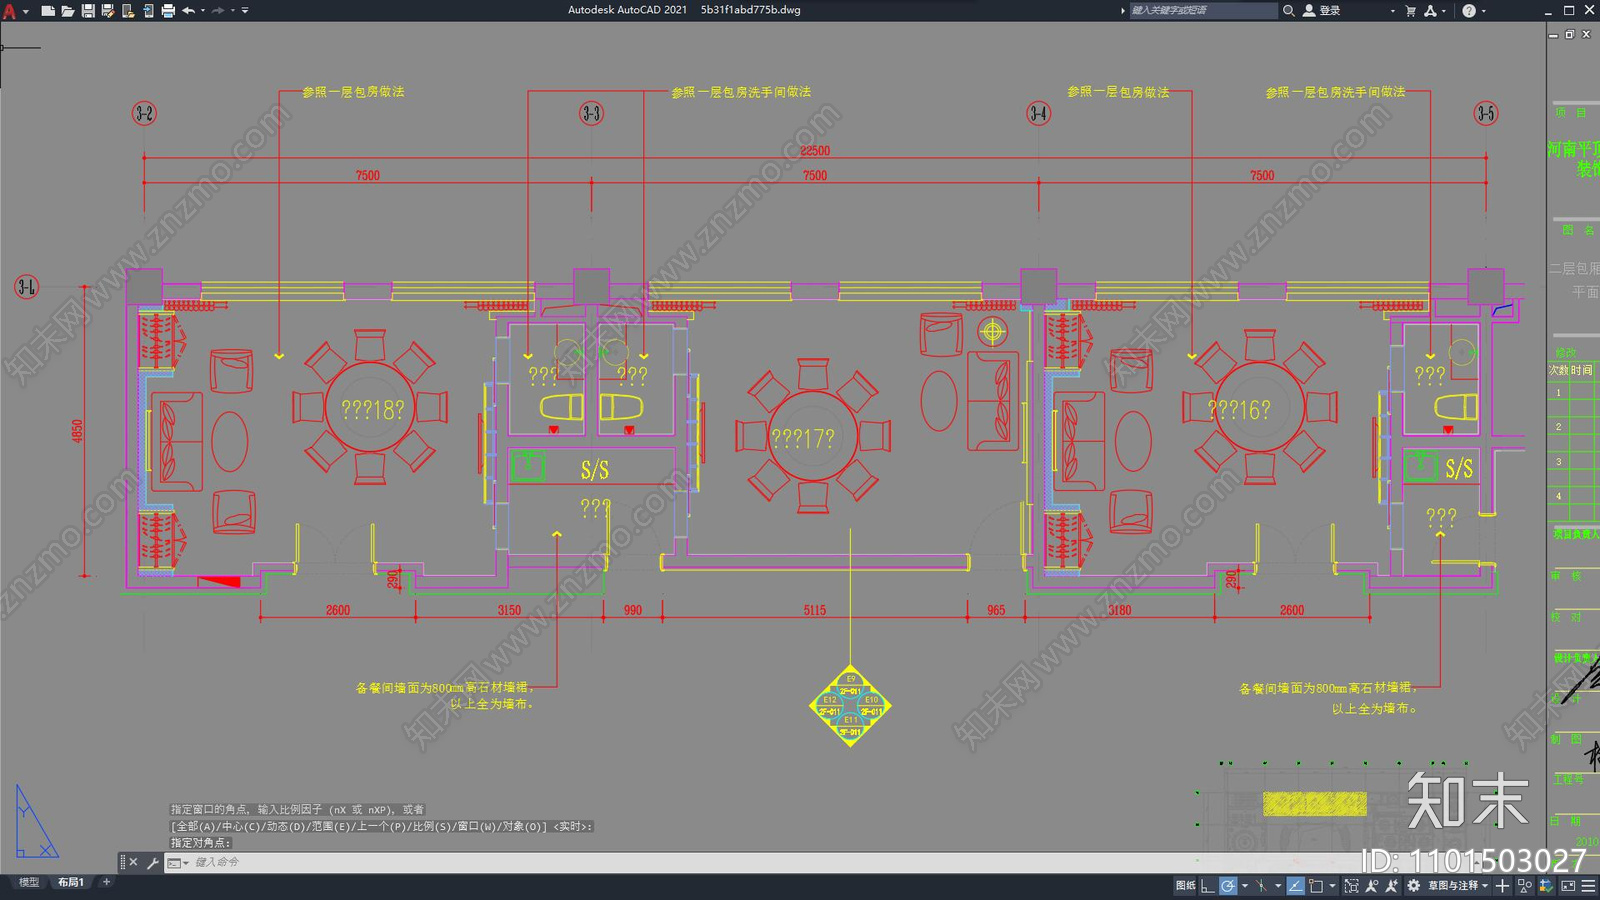Open the Customize Quick Access Toolbar dropdown

(245, 11)
